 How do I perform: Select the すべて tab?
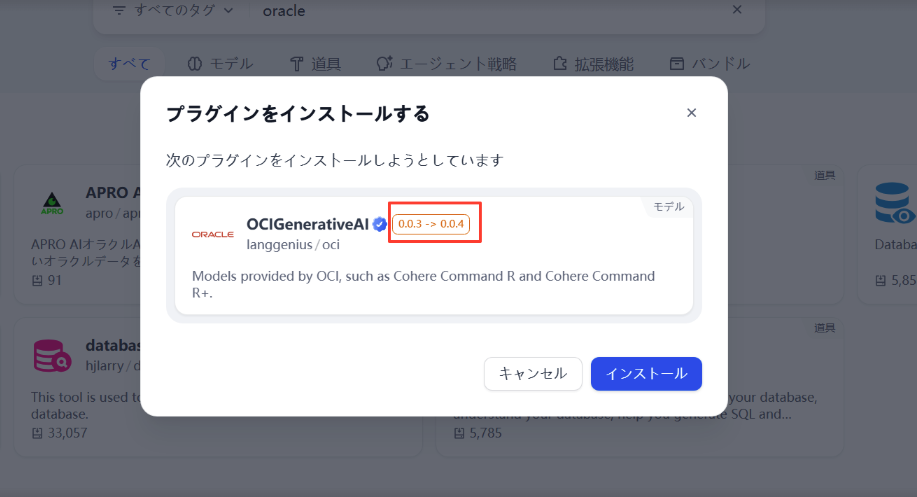coord(129,64)
